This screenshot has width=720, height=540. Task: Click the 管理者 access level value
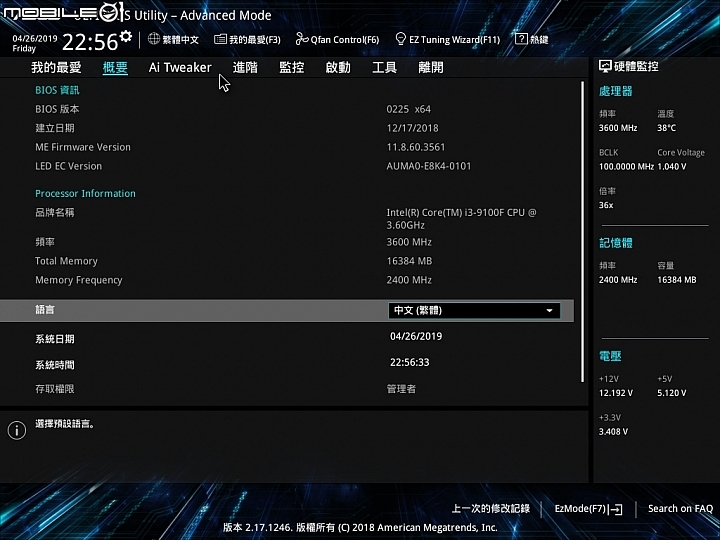click(401, 389)
